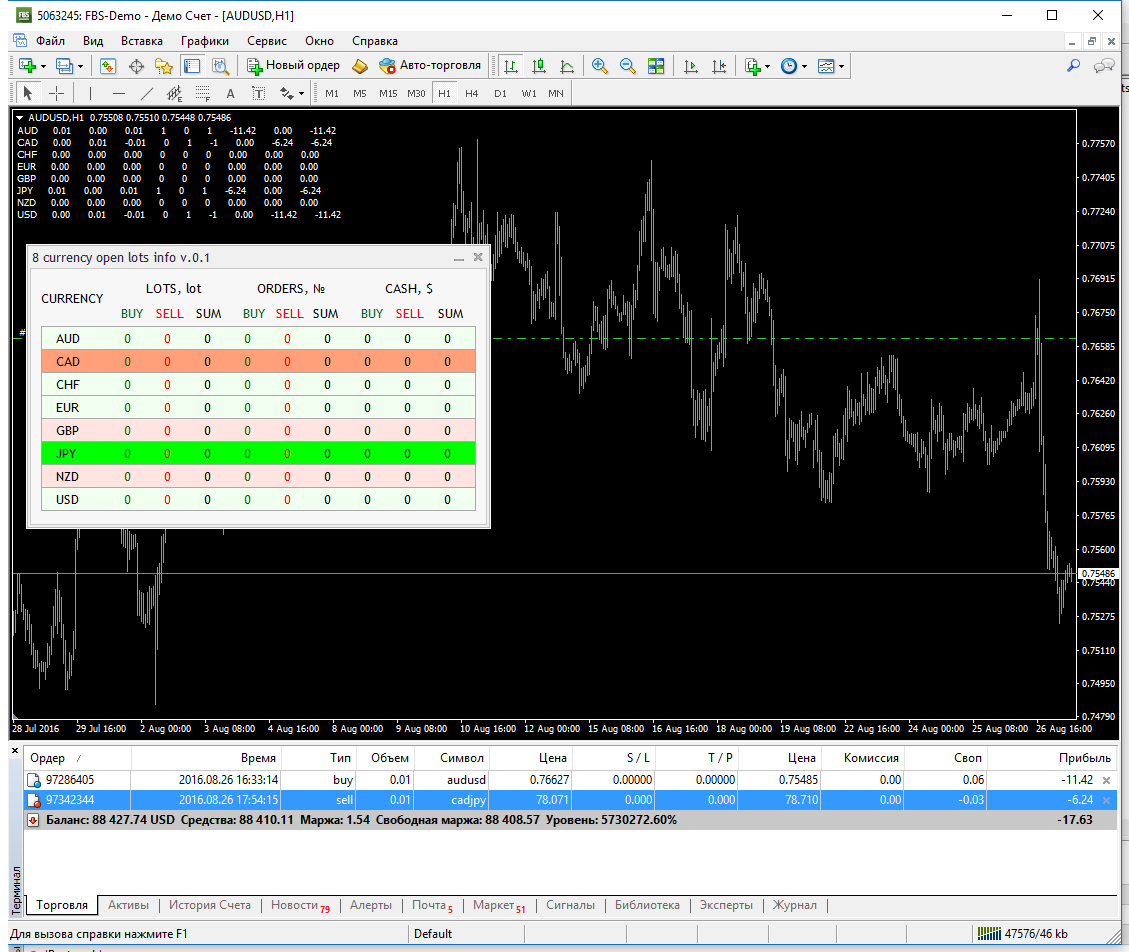1129x952 pixels.
Task: Expand the New Chart dropdown arrow
Action: 43,66
